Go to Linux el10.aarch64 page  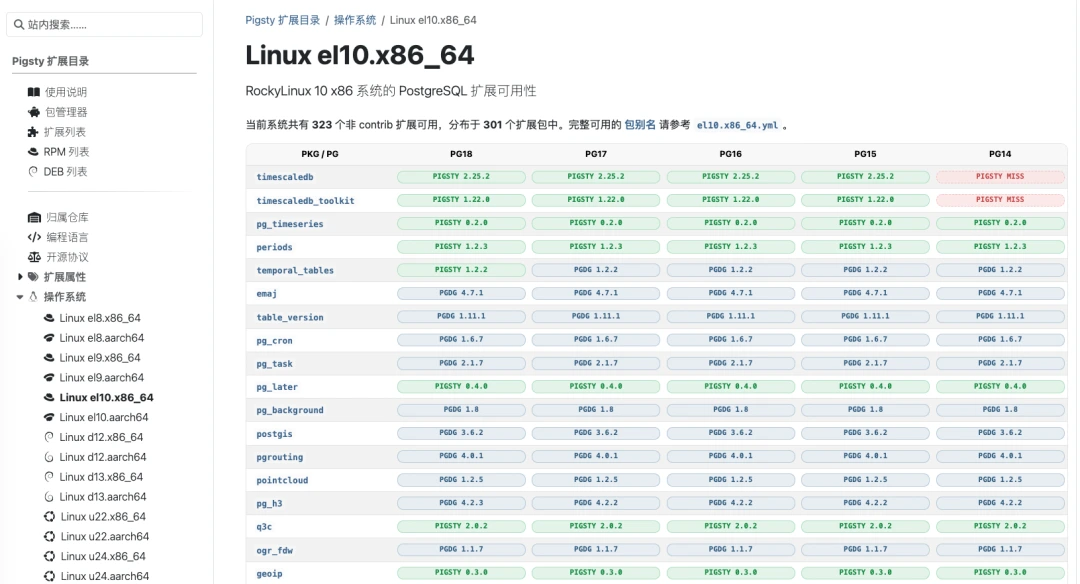[x=103, y=417]
